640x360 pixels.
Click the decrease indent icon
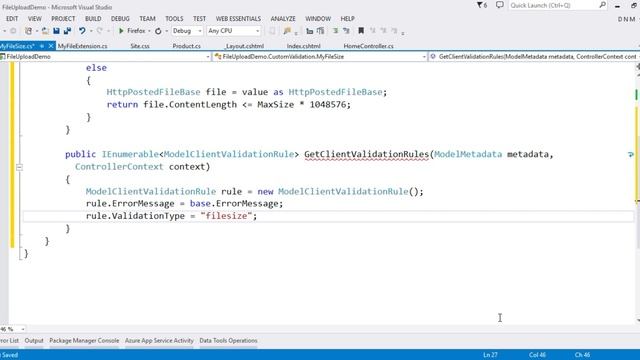point(309,31)
